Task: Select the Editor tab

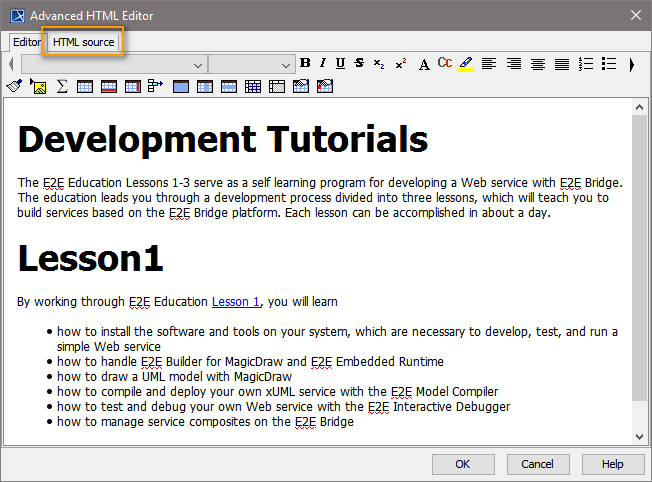Action: click(27, 42)
